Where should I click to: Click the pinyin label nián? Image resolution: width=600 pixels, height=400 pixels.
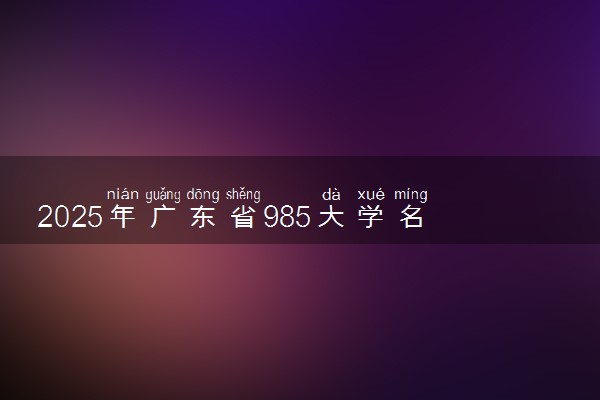pyautogui.click(x=122, y=194)
